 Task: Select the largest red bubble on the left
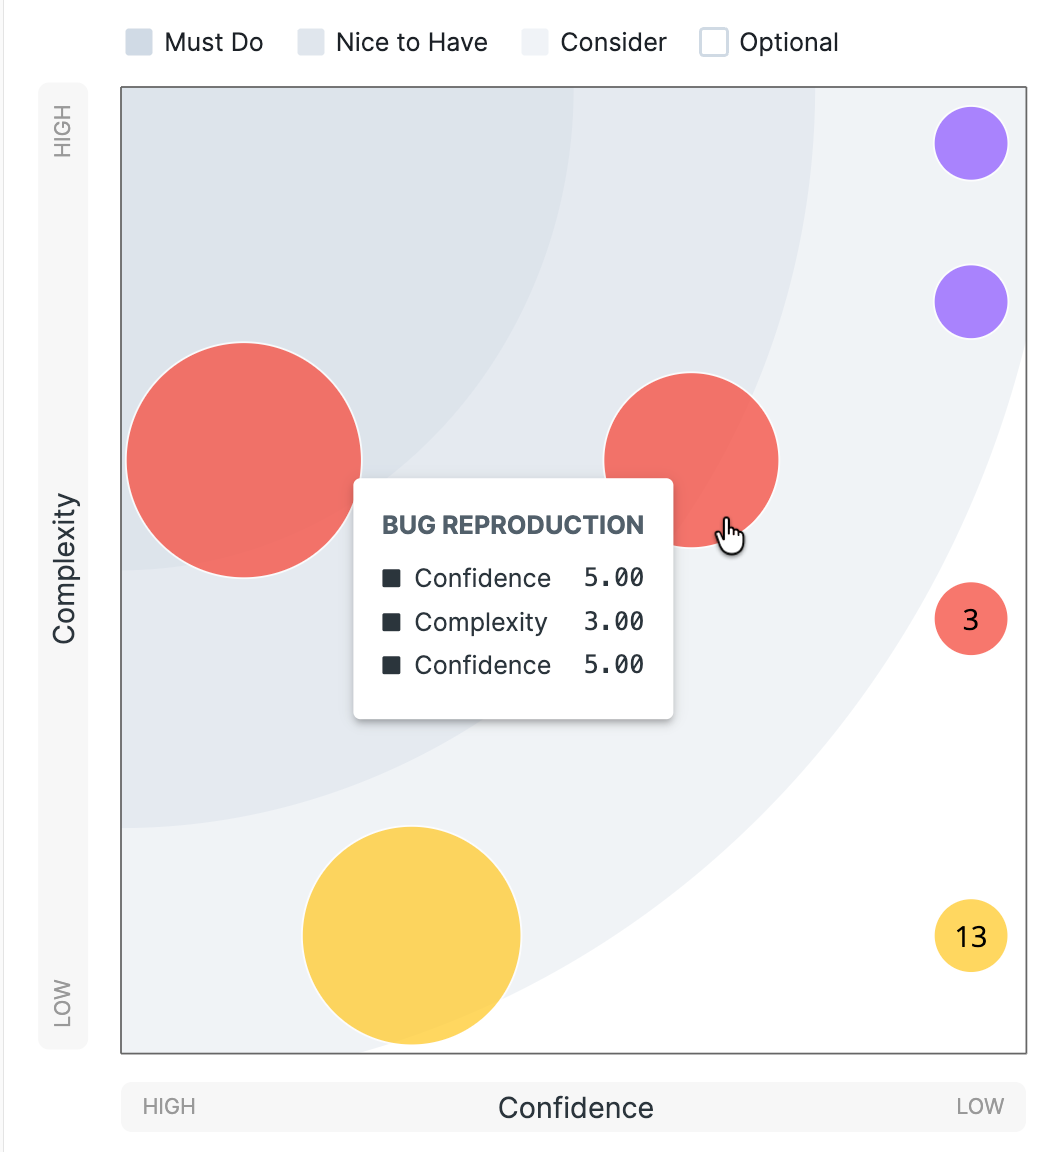click(243, 460)
